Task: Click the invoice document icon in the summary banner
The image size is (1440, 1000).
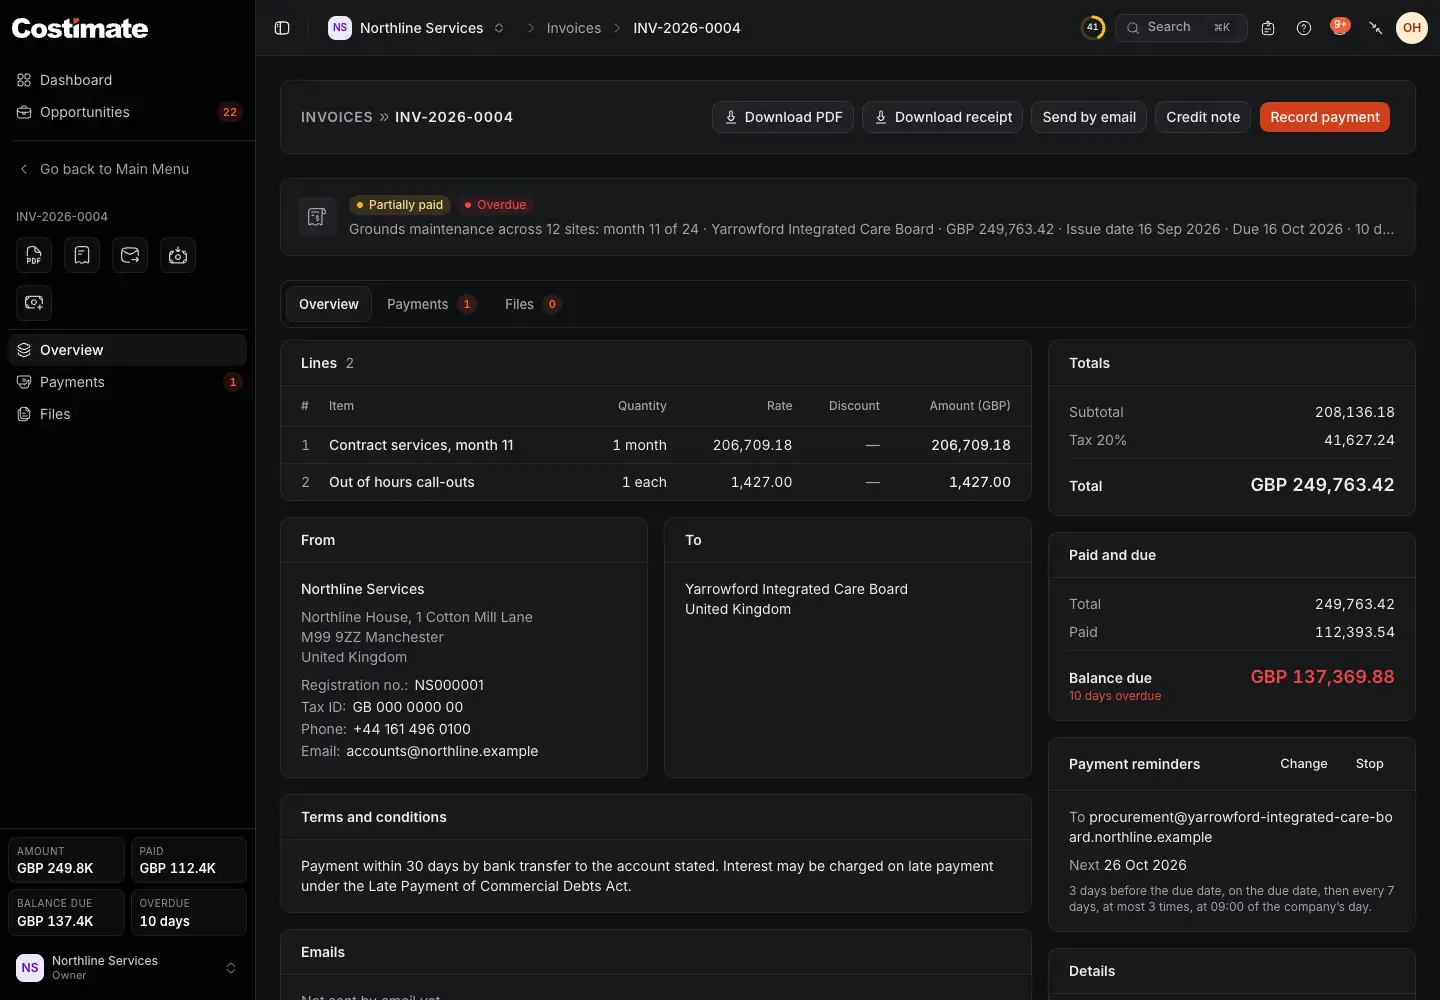Action: 317,217
